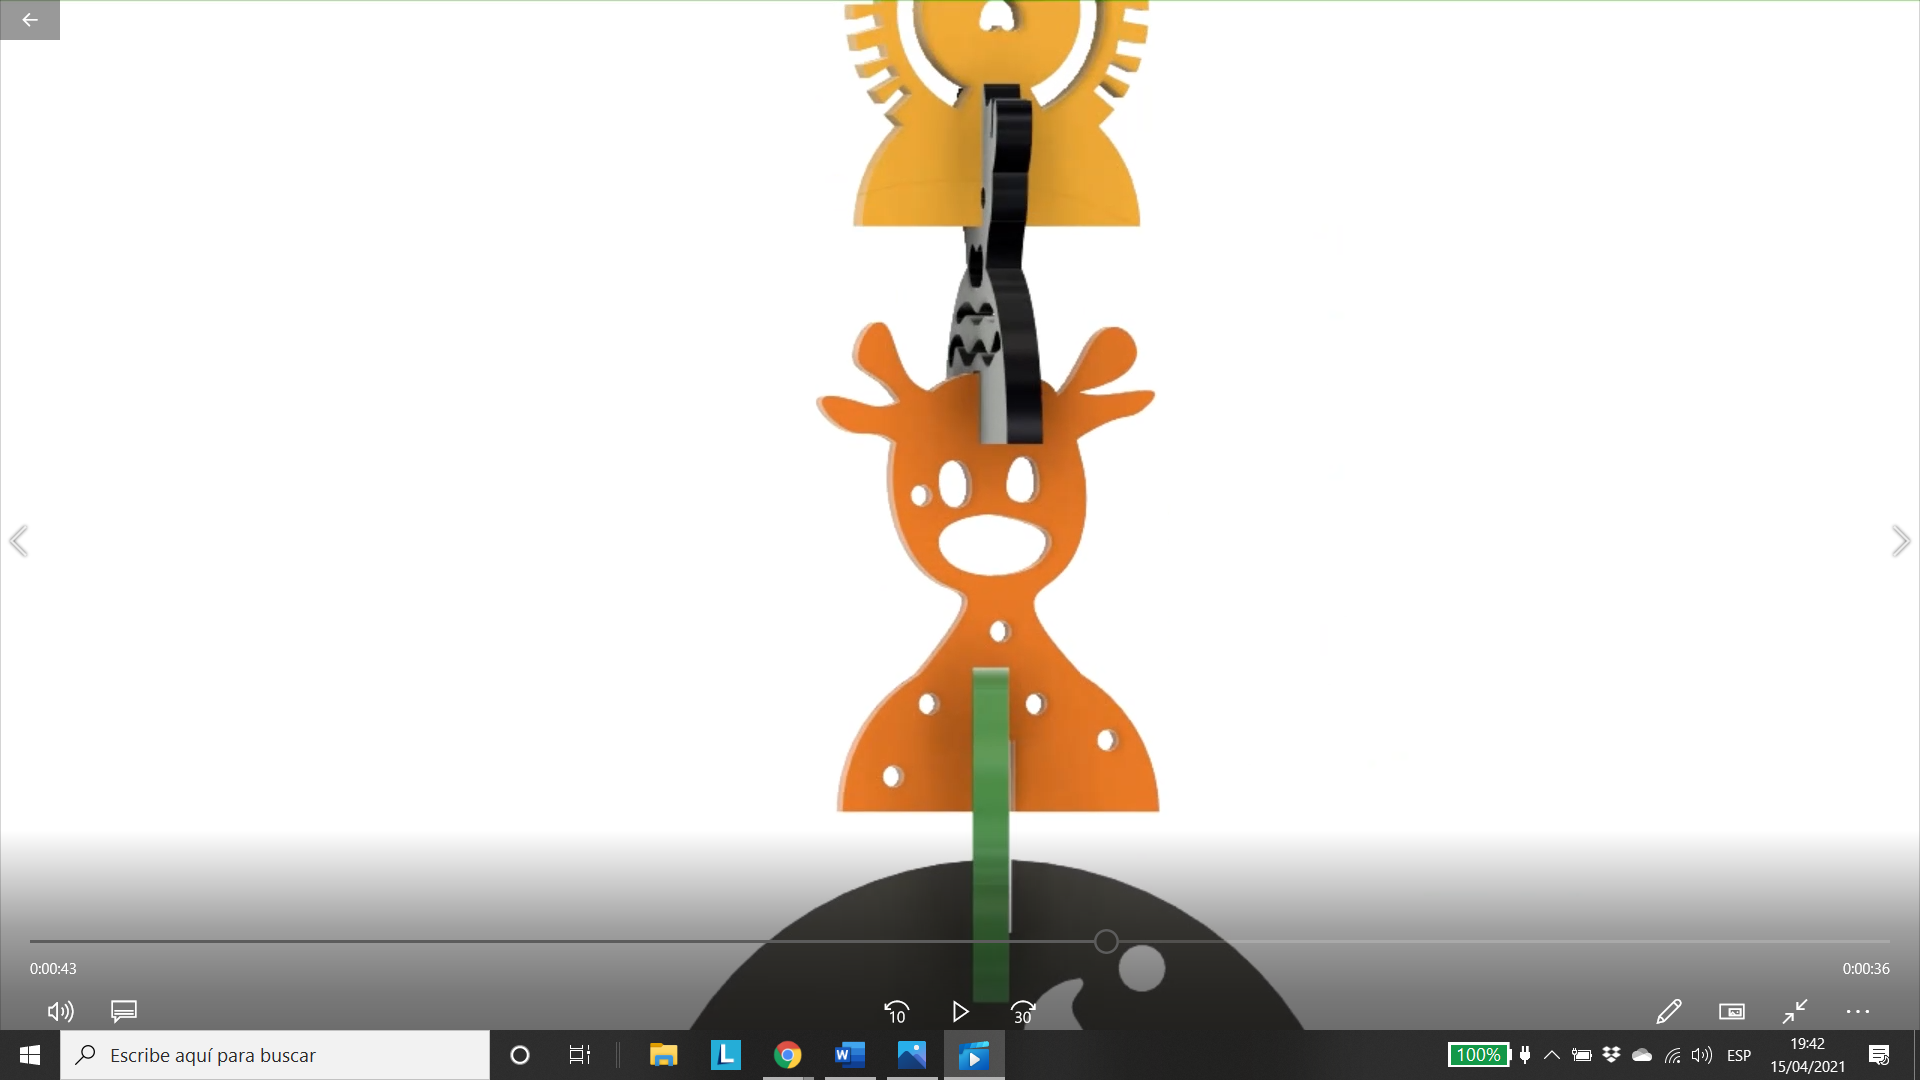Viewport: 1920px width, 1080px height.
Task: Click the seek bar position handle
Action: point(1106,941)
